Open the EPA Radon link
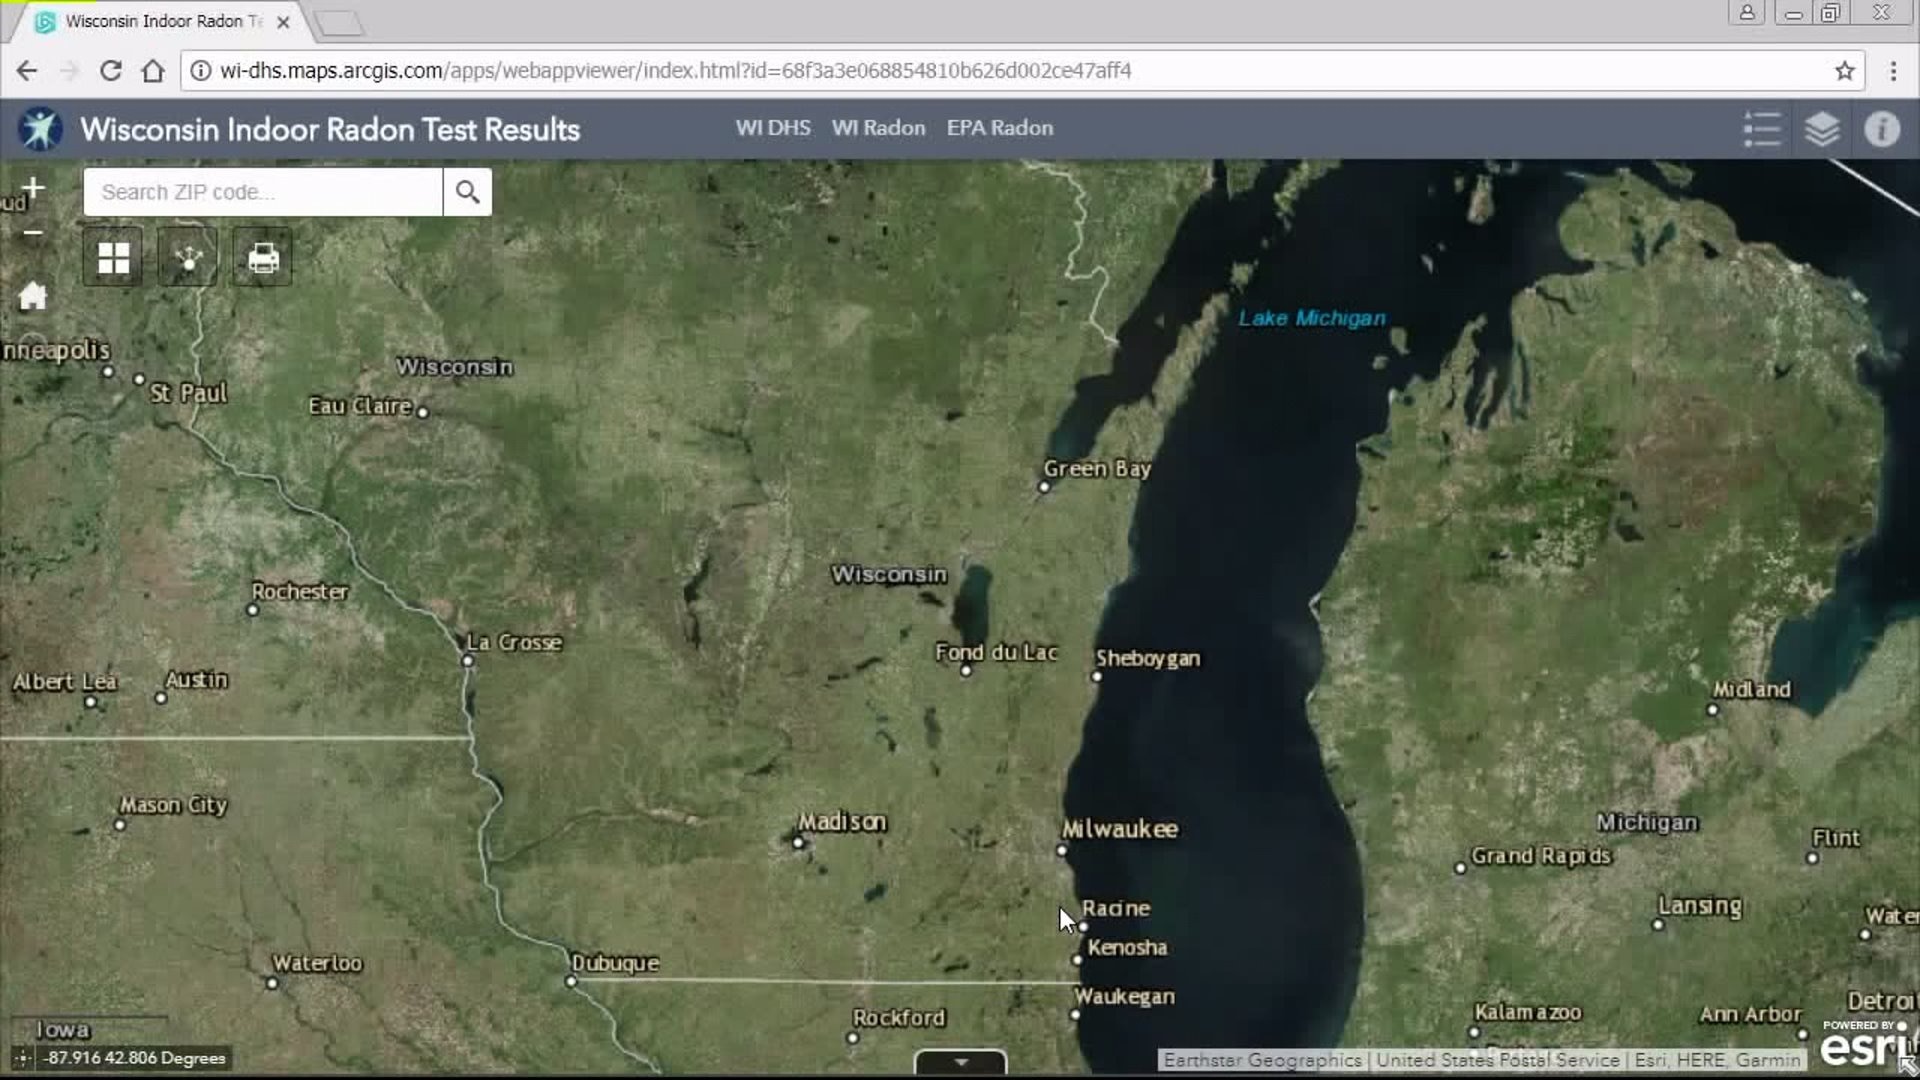Viewport: 1920px width, 1080px height. tap(999, 128)
